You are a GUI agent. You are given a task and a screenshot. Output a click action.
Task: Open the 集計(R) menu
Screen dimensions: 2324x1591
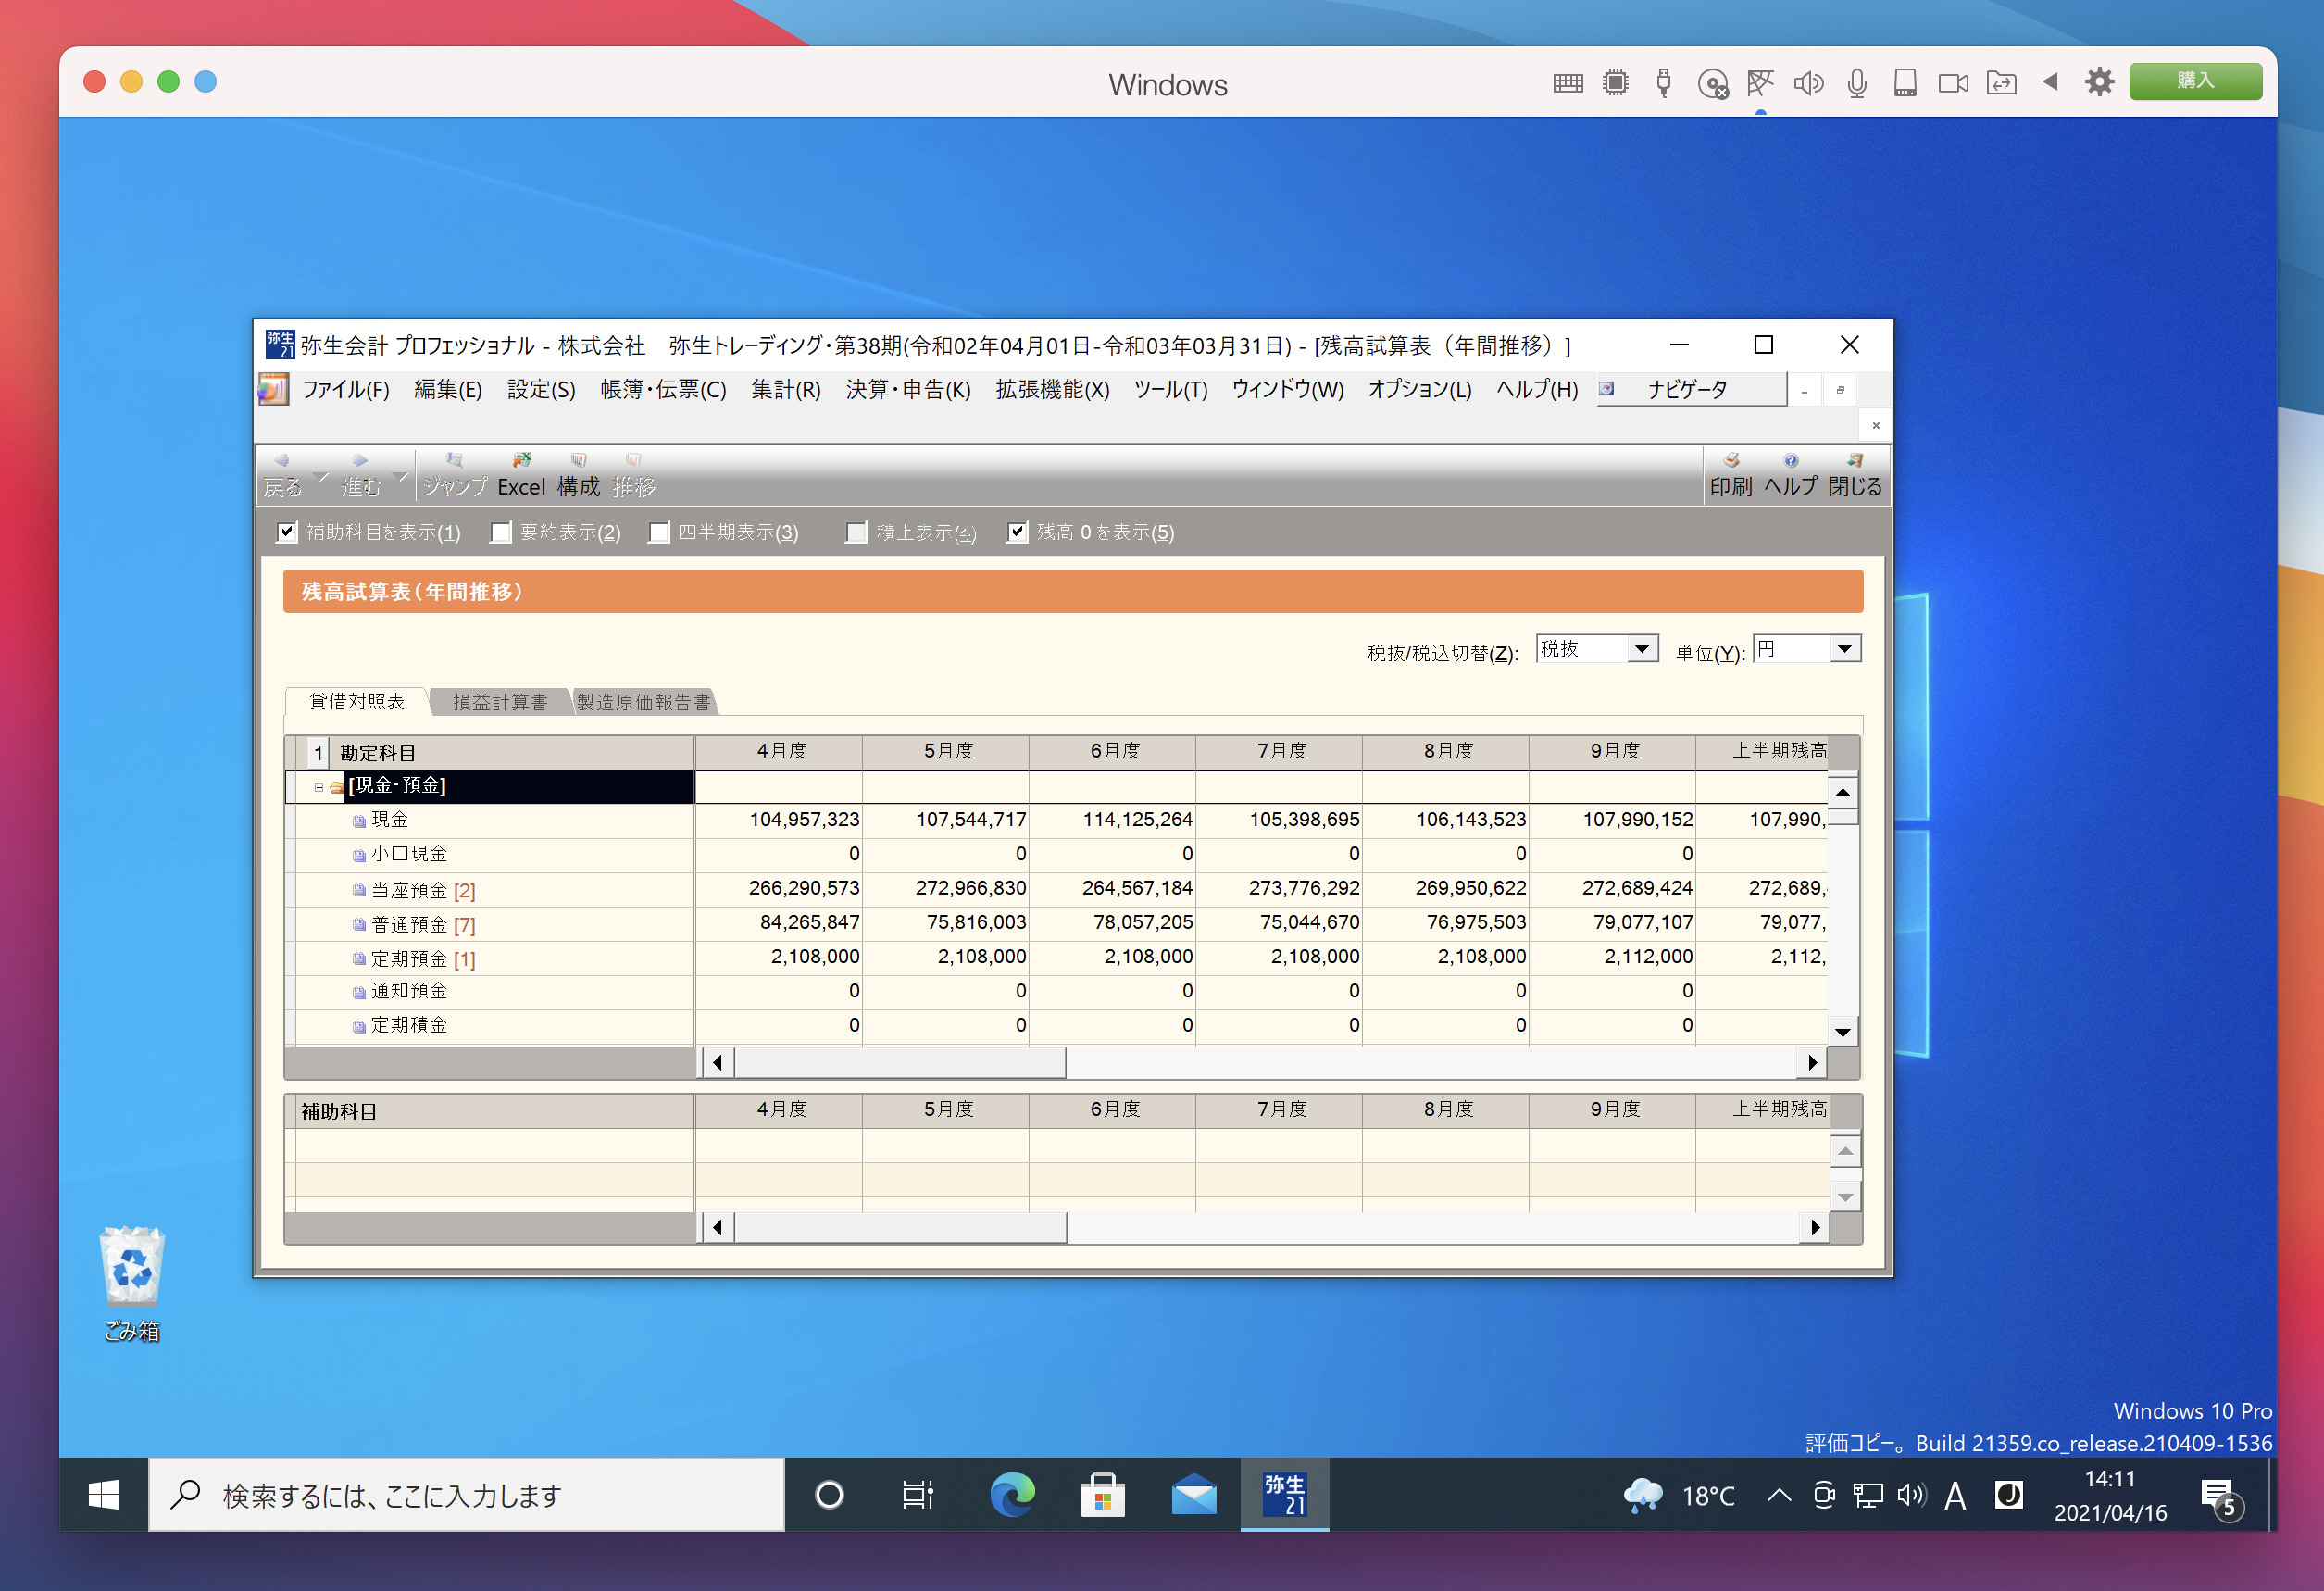coord(785,389)
